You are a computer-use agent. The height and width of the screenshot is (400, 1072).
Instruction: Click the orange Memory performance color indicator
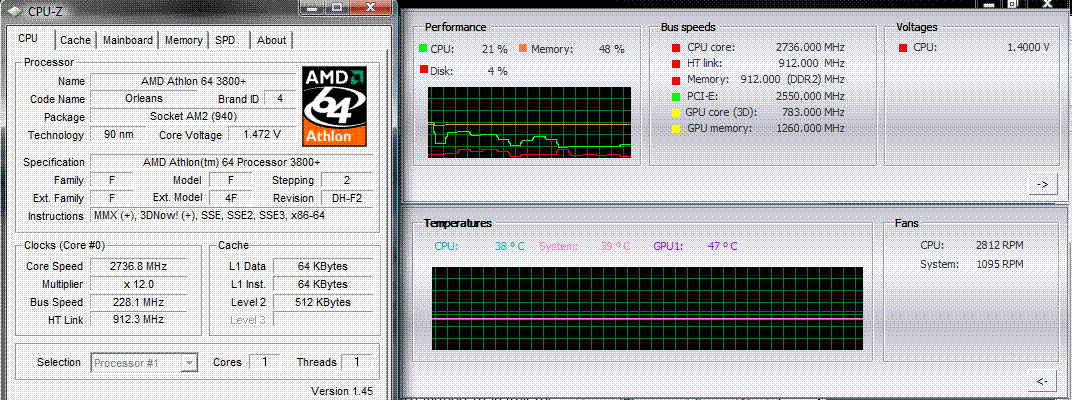pos(523,49)
